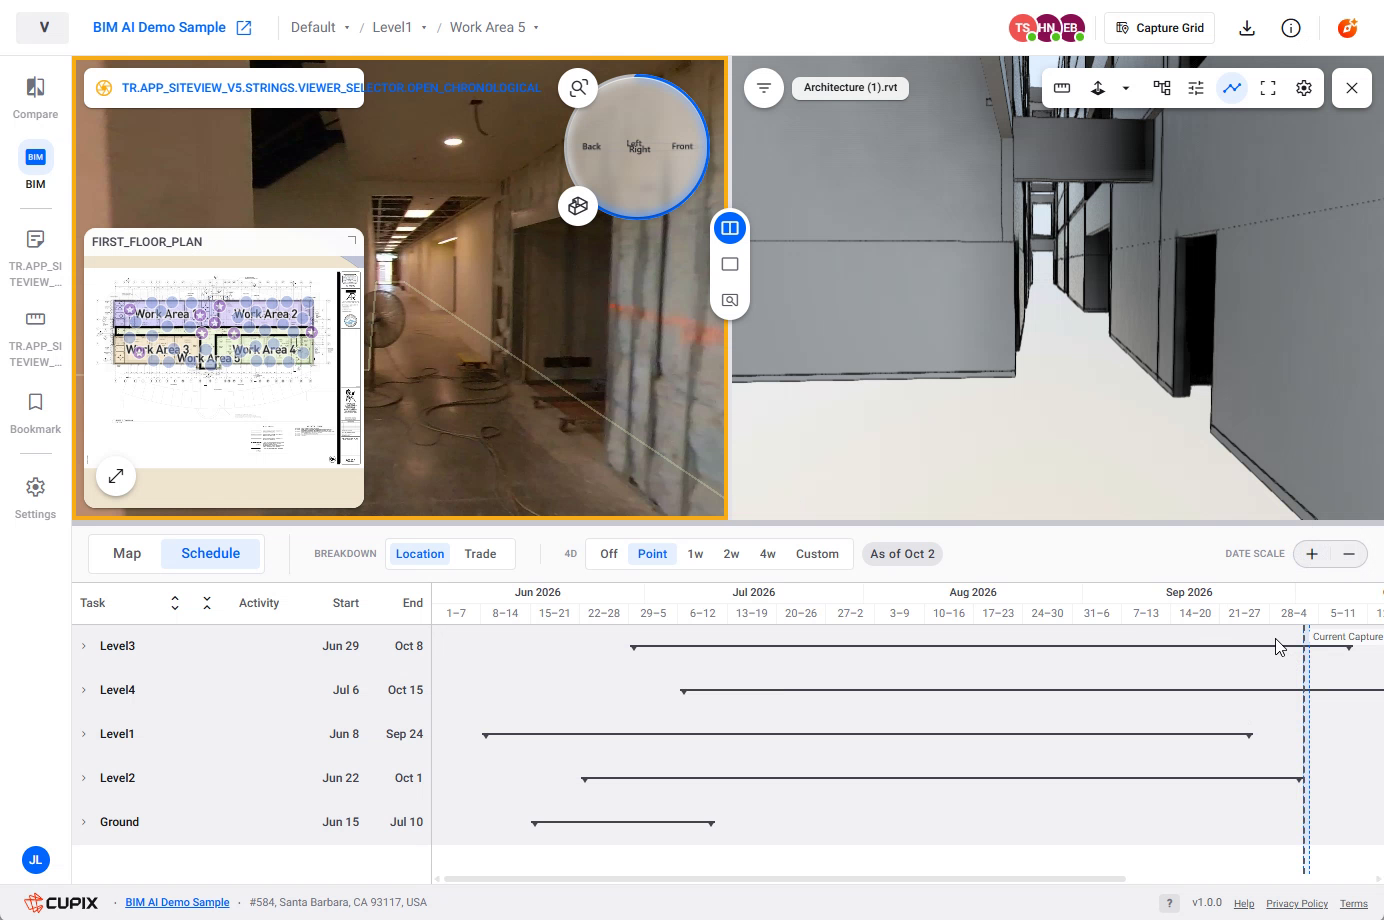Toggle the 4D schedule chart icon
This screenshot has height=920, width=1384.
coord(1232,88)
